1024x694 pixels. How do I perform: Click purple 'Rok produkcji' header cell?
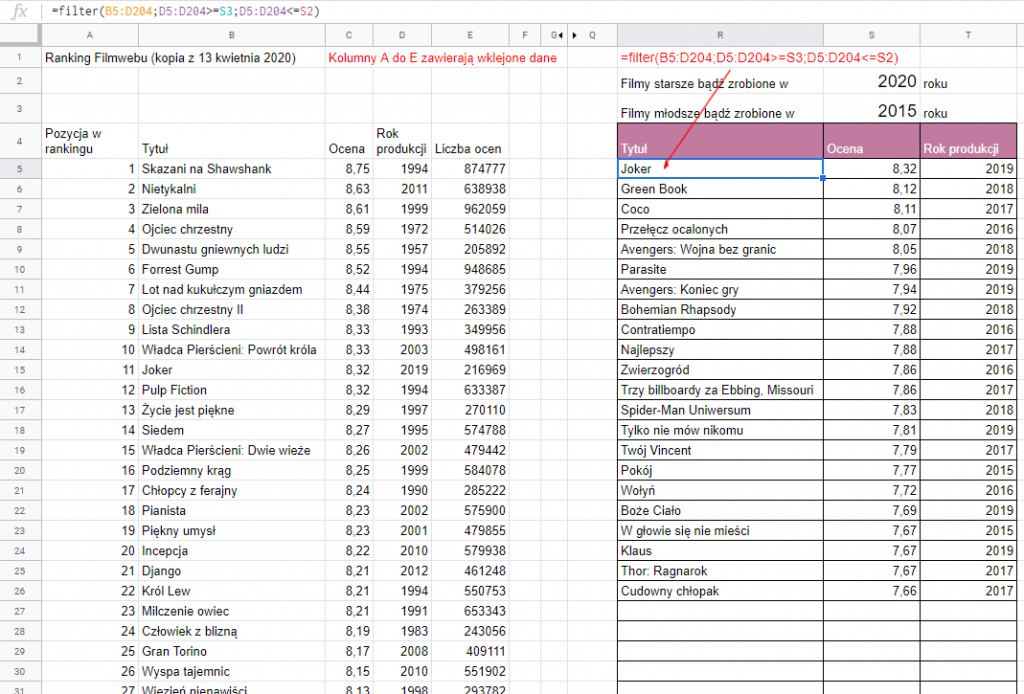click(x=968, y=141)
